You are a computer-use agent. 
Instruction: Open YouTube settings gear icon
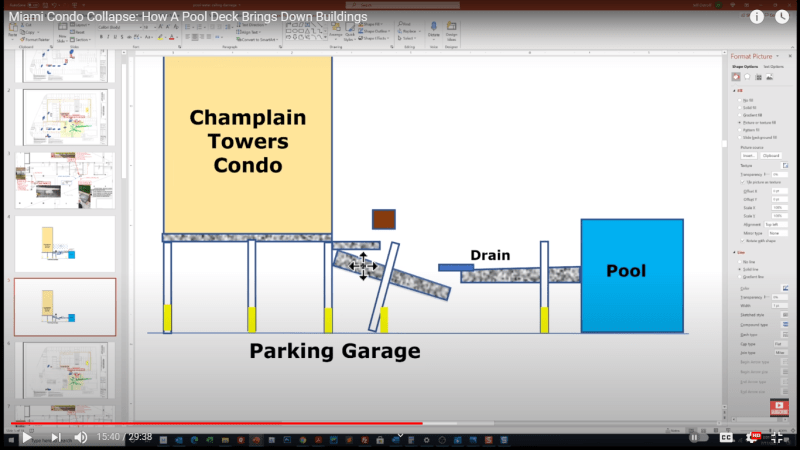753,437
